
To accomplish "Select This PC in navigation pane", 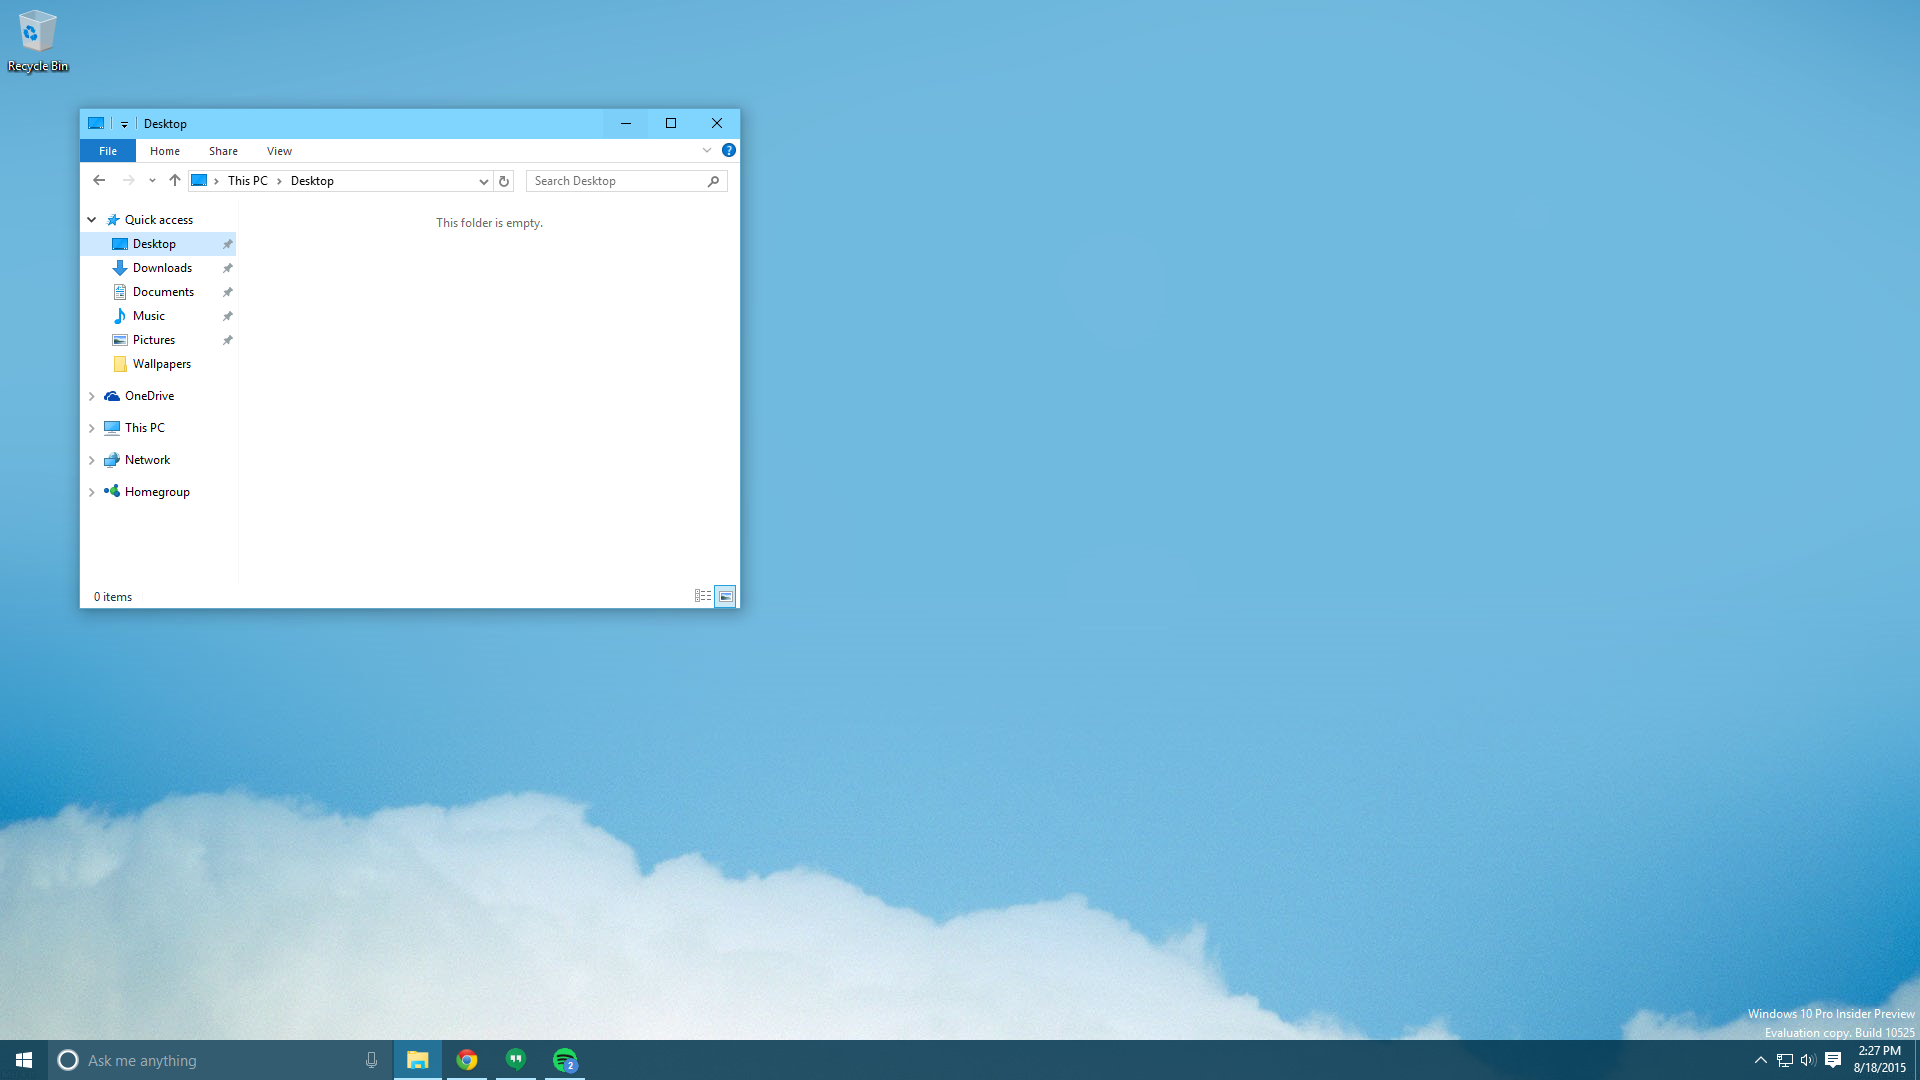I will (144, 428).
